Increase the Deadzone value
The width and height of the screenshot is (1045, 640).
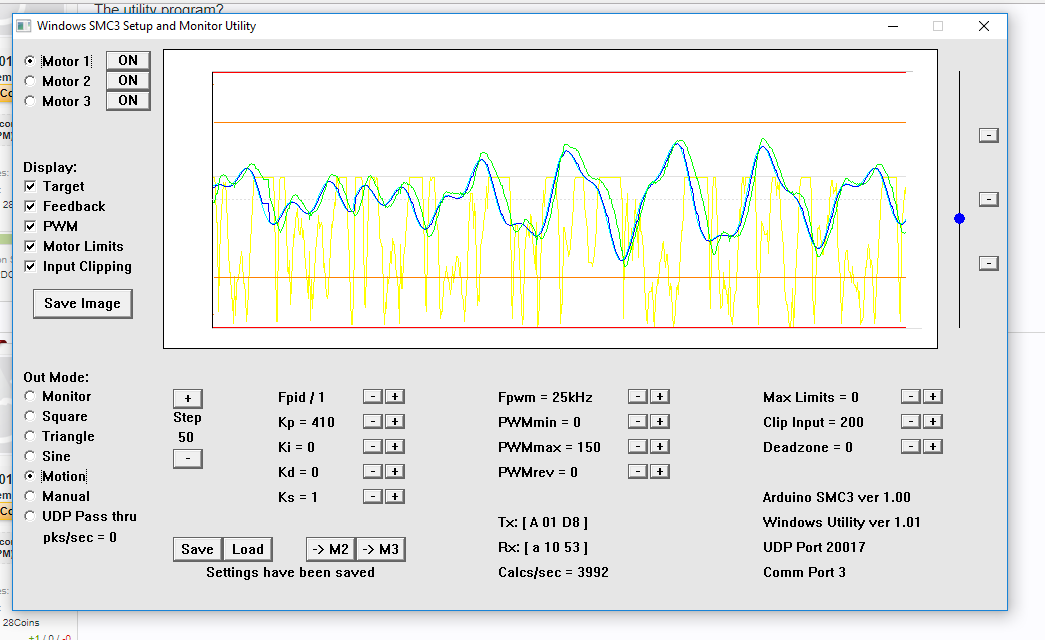click(x=932, y=447)
